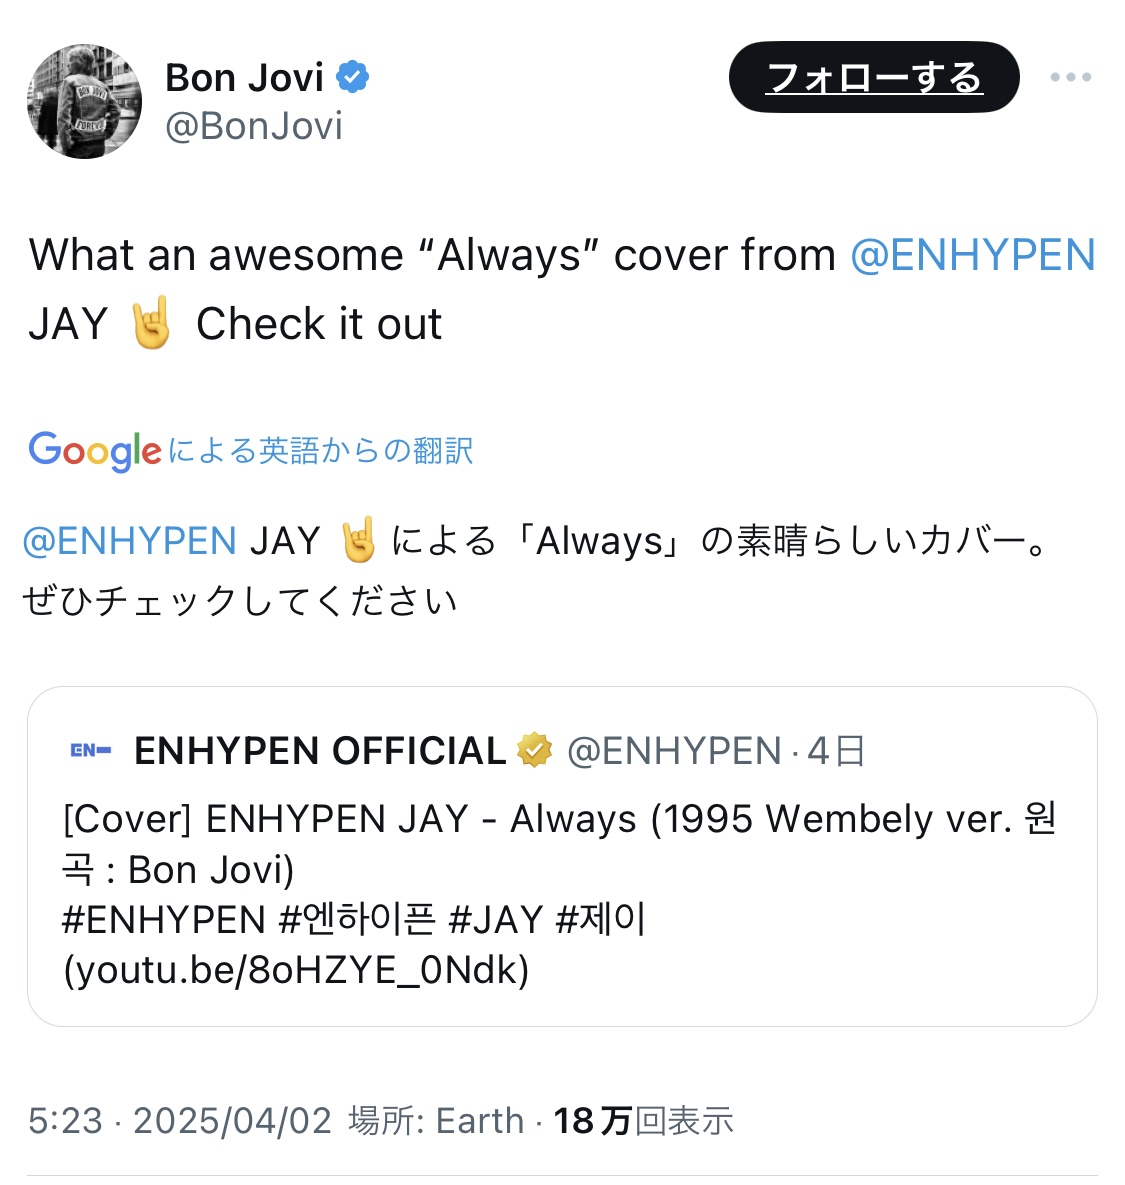Image resolution: width=1125 pixels, height=1185 pixels.
Task: Click the rock-on emoji in the Japanese translation
Action: [358, 540]
